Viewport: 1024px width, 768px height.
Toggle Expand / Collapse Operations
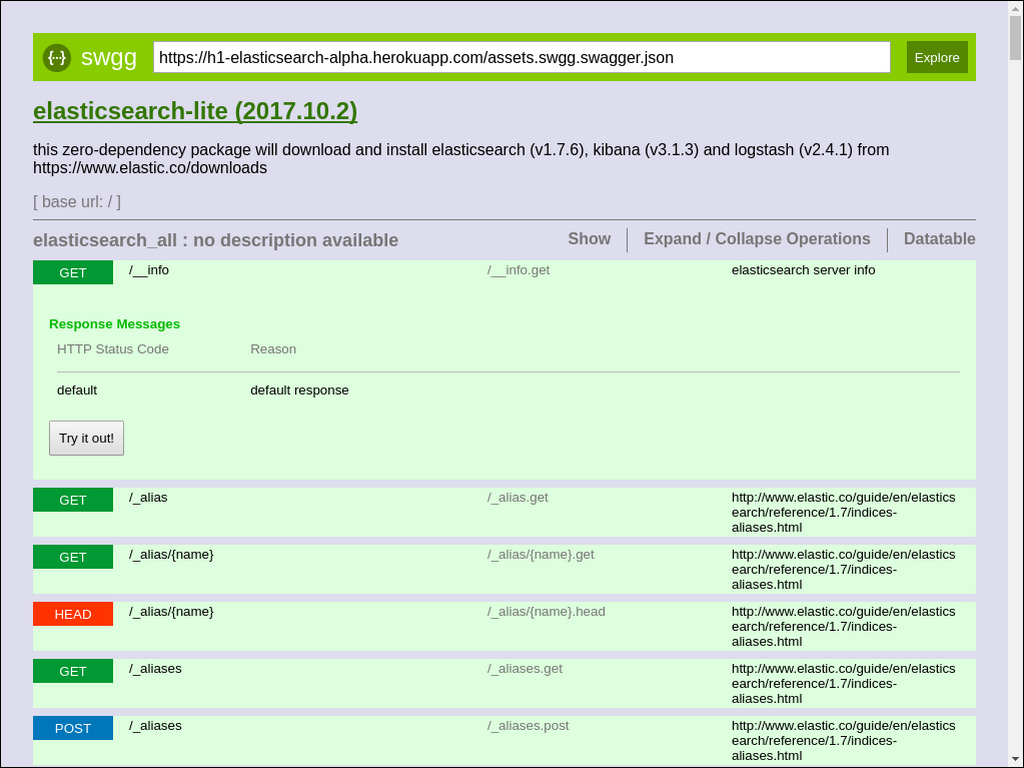point(756,239)
